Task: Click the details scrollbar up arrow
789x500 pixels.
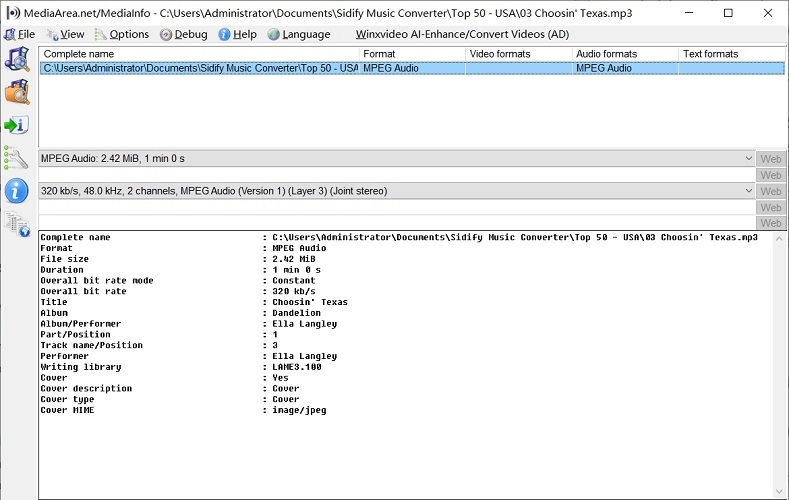Action: coord(779,238)
